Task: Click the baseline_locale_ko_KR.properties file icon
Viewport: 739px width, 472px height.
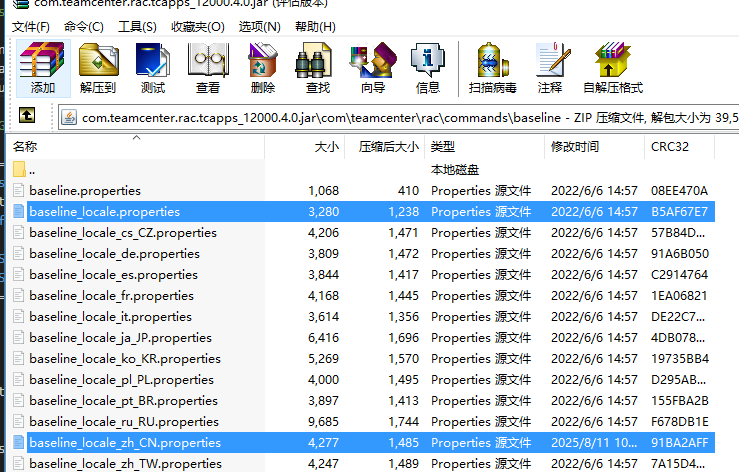Action: click(x=18, y=358)
